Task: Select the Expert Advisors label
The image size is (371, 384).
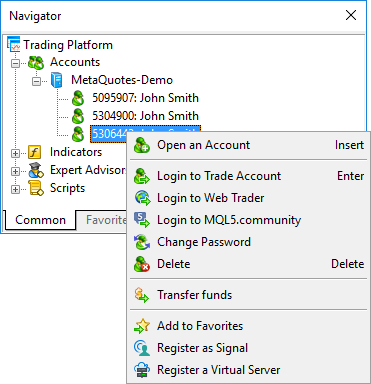Action: pyautogui.click(x=88, y=170)
